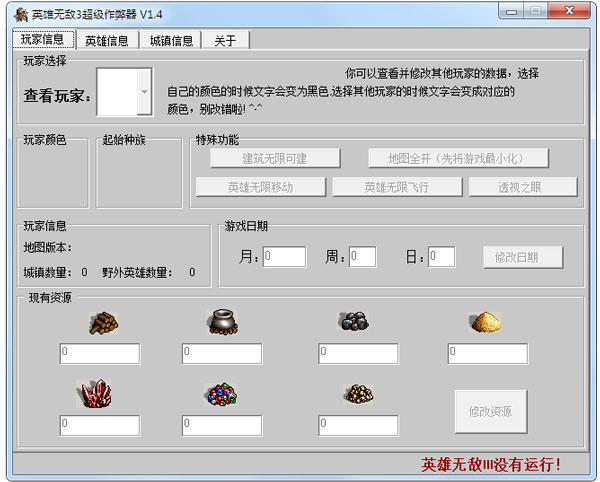Viewport: 600px width, 482px height.
Task: Click the yellow sulfur pile icon
Action: coord(486,321)
